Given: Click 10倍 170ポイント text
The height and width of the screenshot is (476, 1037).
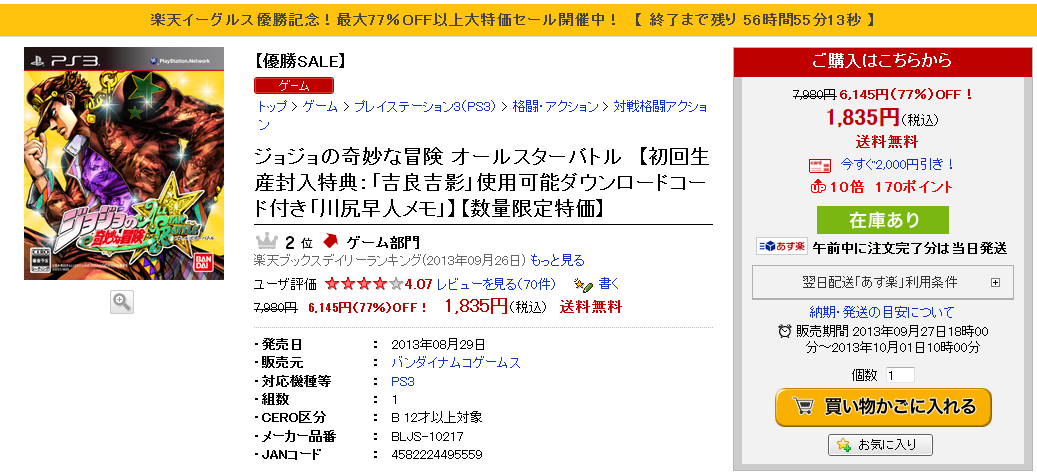Looking at the screenshot, I should [x=892, y=187].
